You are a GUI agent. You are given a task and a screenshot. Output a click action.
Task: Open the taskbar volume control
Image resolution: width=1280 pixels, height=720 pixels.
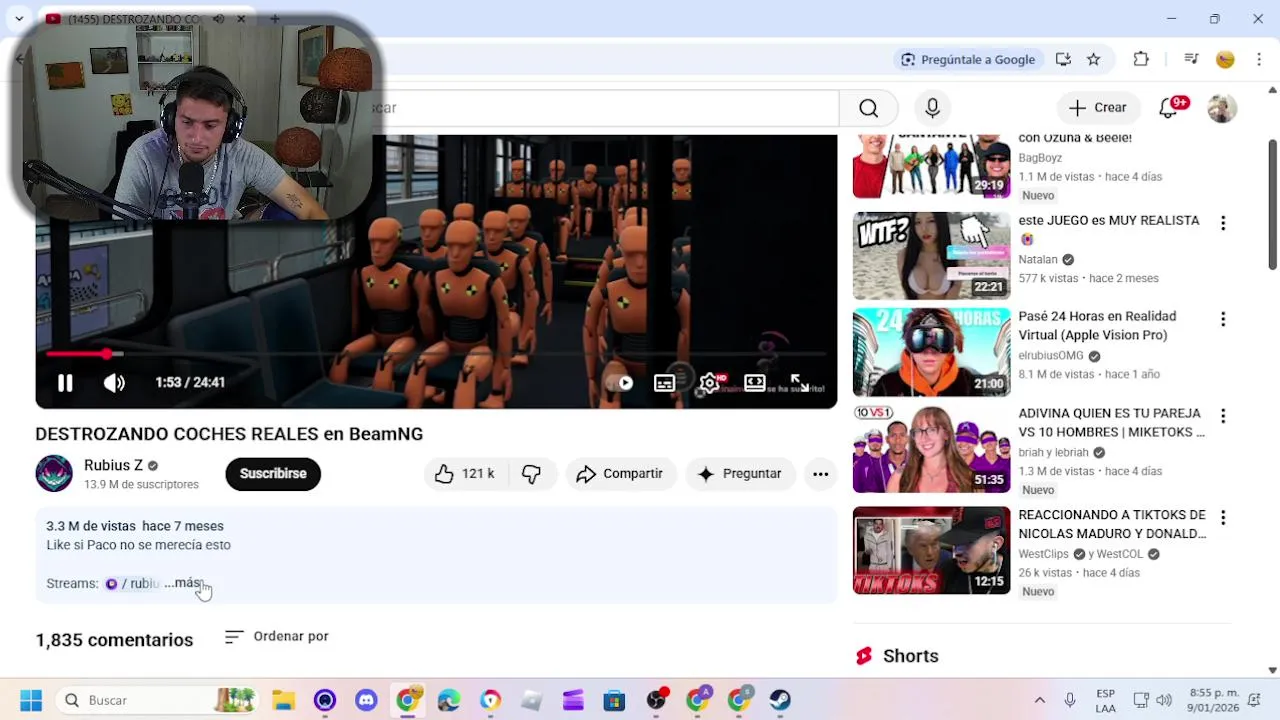[1164, 700]
